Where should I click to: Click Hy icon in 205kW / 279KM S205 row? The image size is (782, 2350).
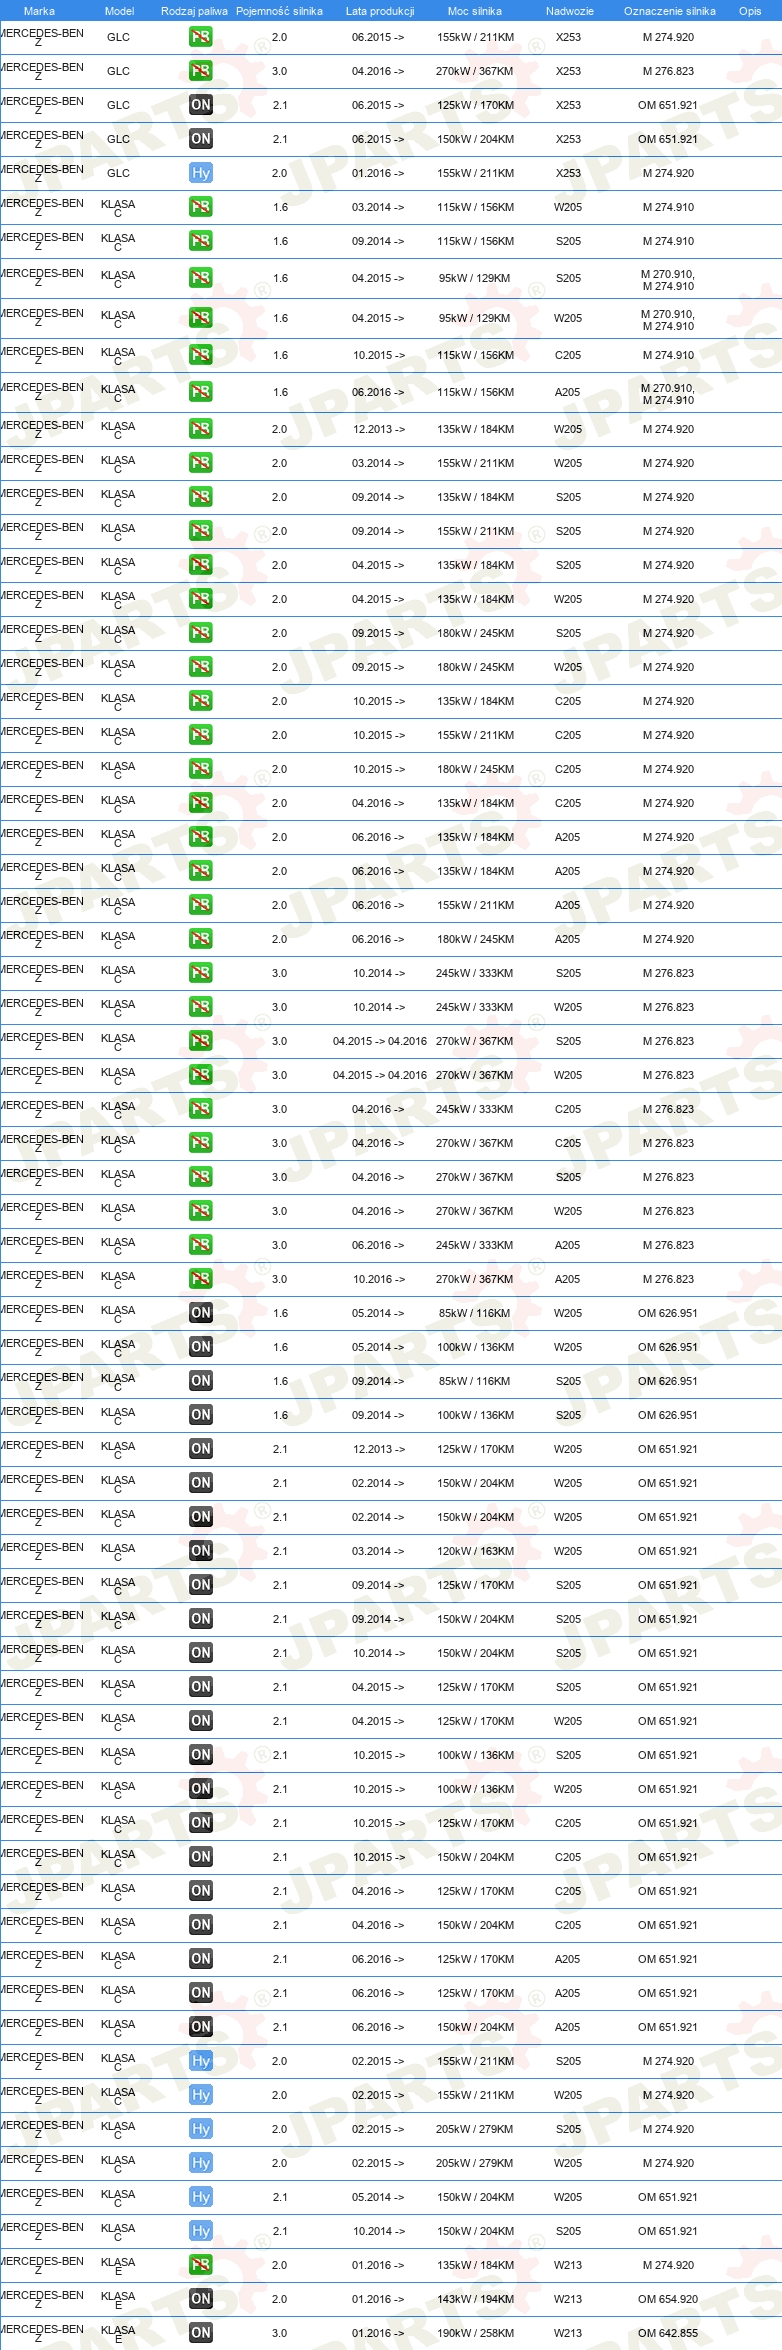point(201,2129)
